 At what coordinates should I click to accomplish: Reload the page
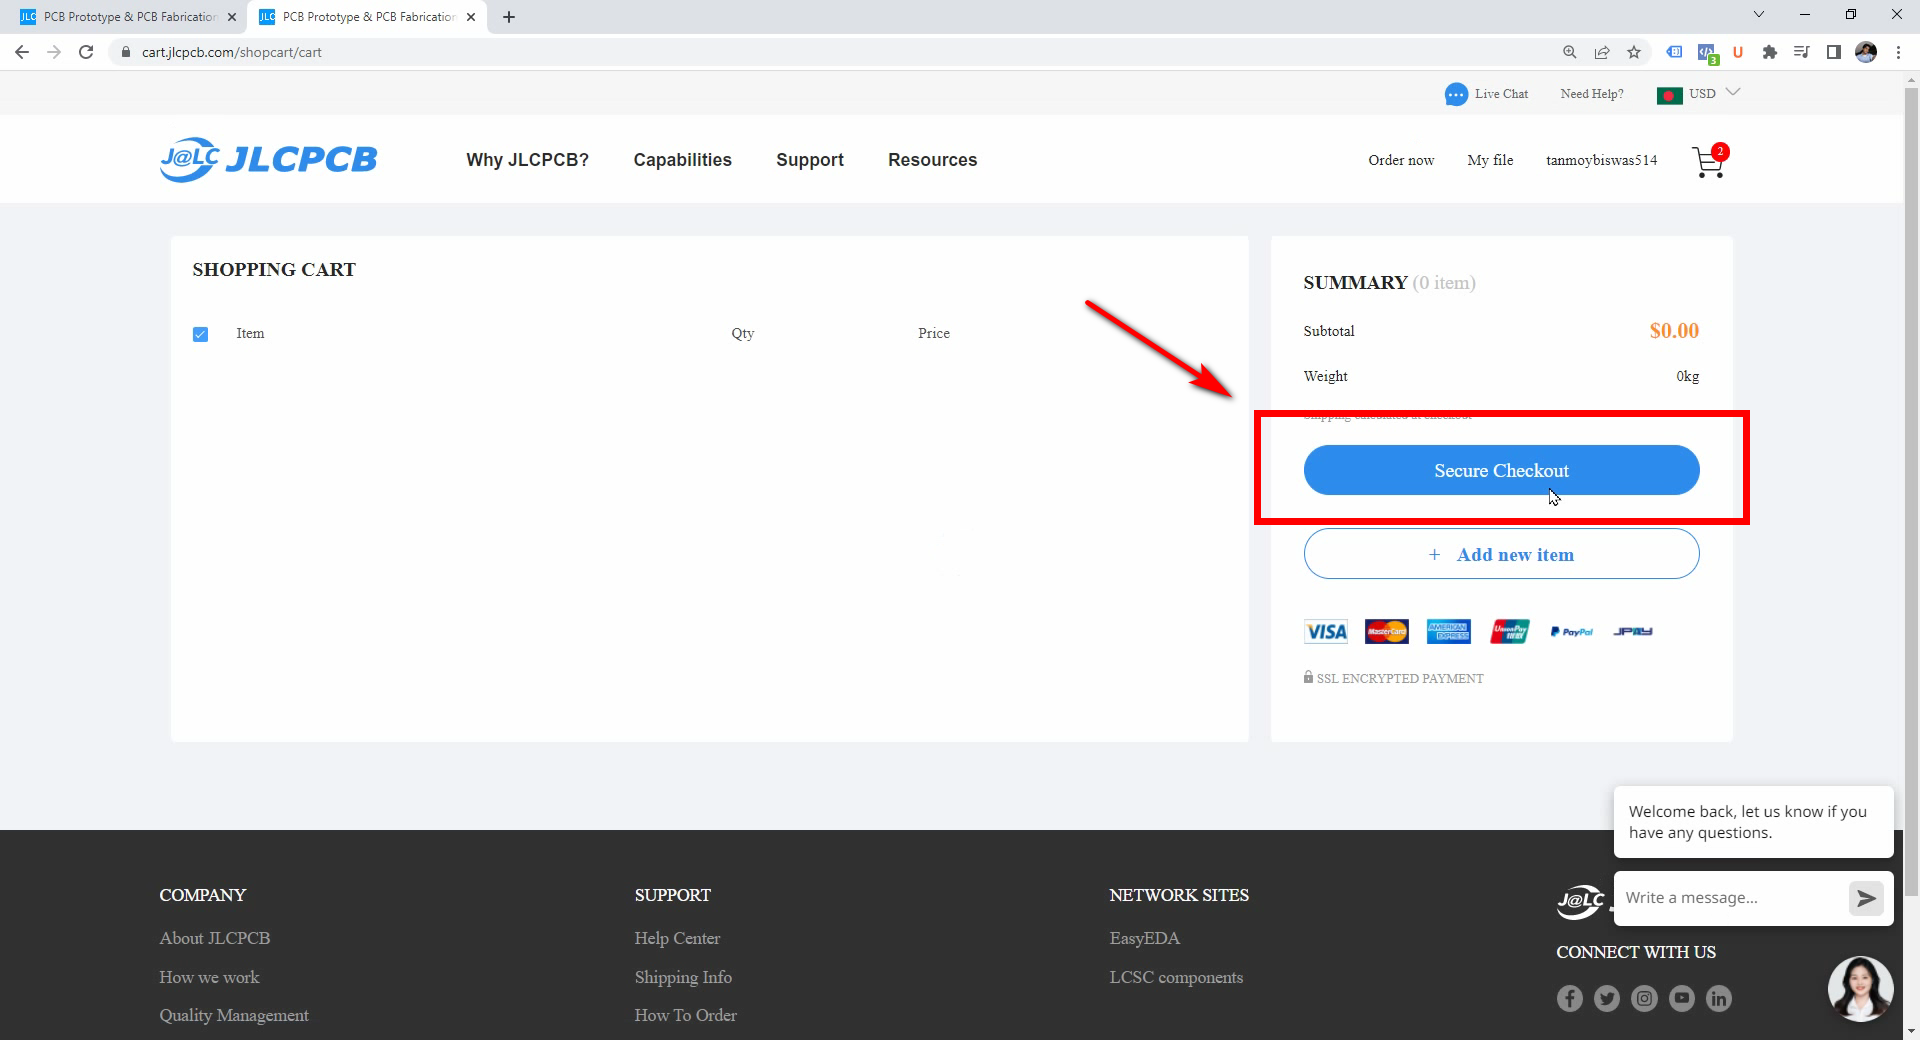(86, 52)
